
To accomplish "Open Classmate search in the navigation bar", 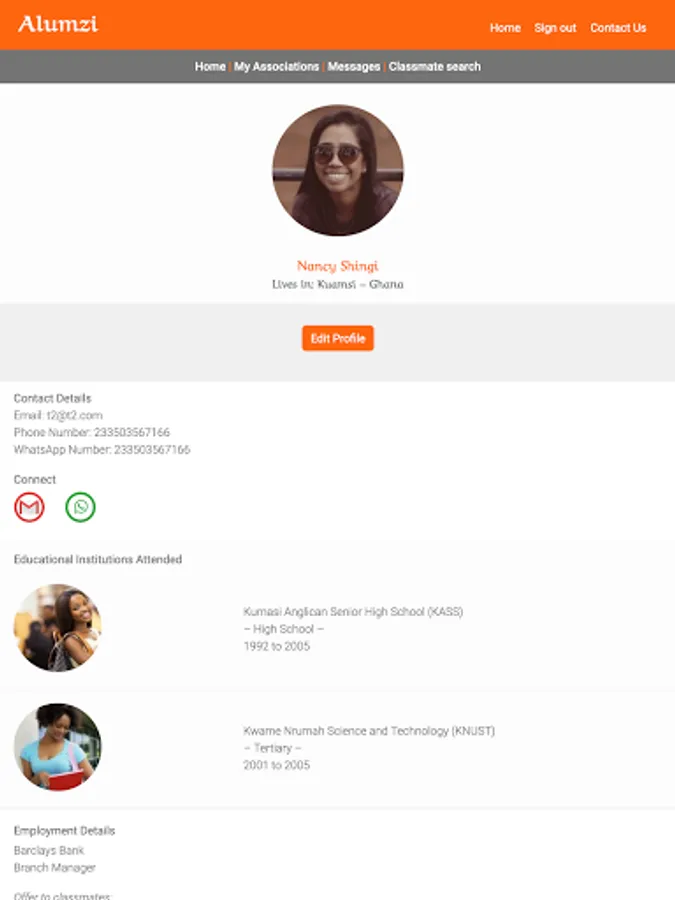I will pos(435,67).
